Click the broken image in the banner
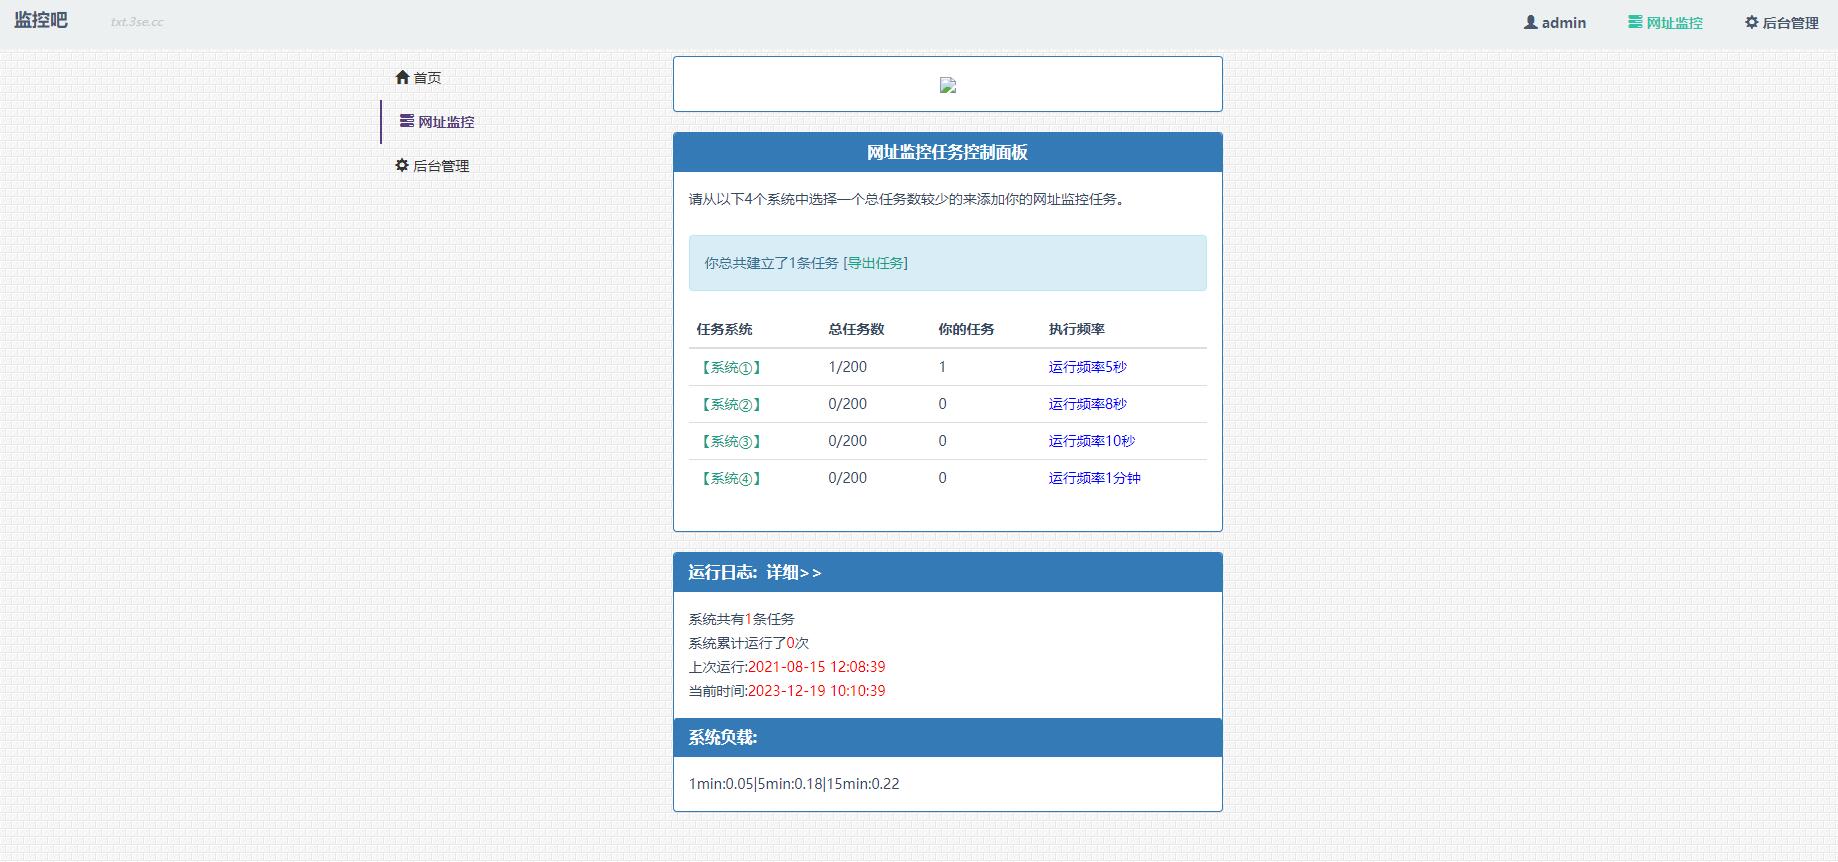Screen dimensions: 1838x862 948,85
